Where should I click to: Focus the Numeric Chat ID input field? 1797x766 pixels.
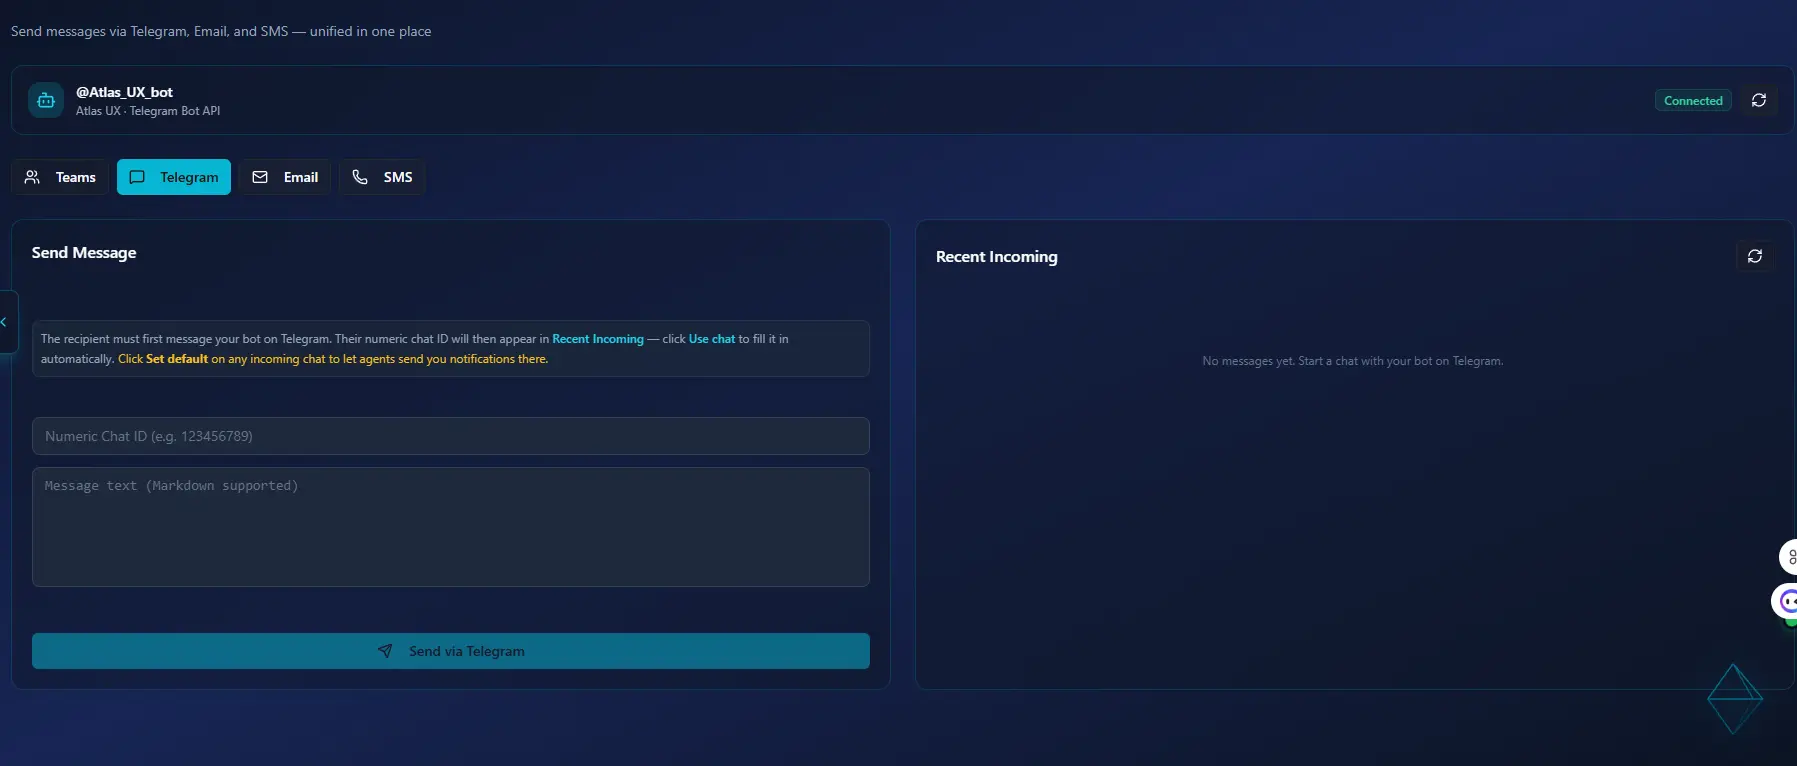(451, 436)
